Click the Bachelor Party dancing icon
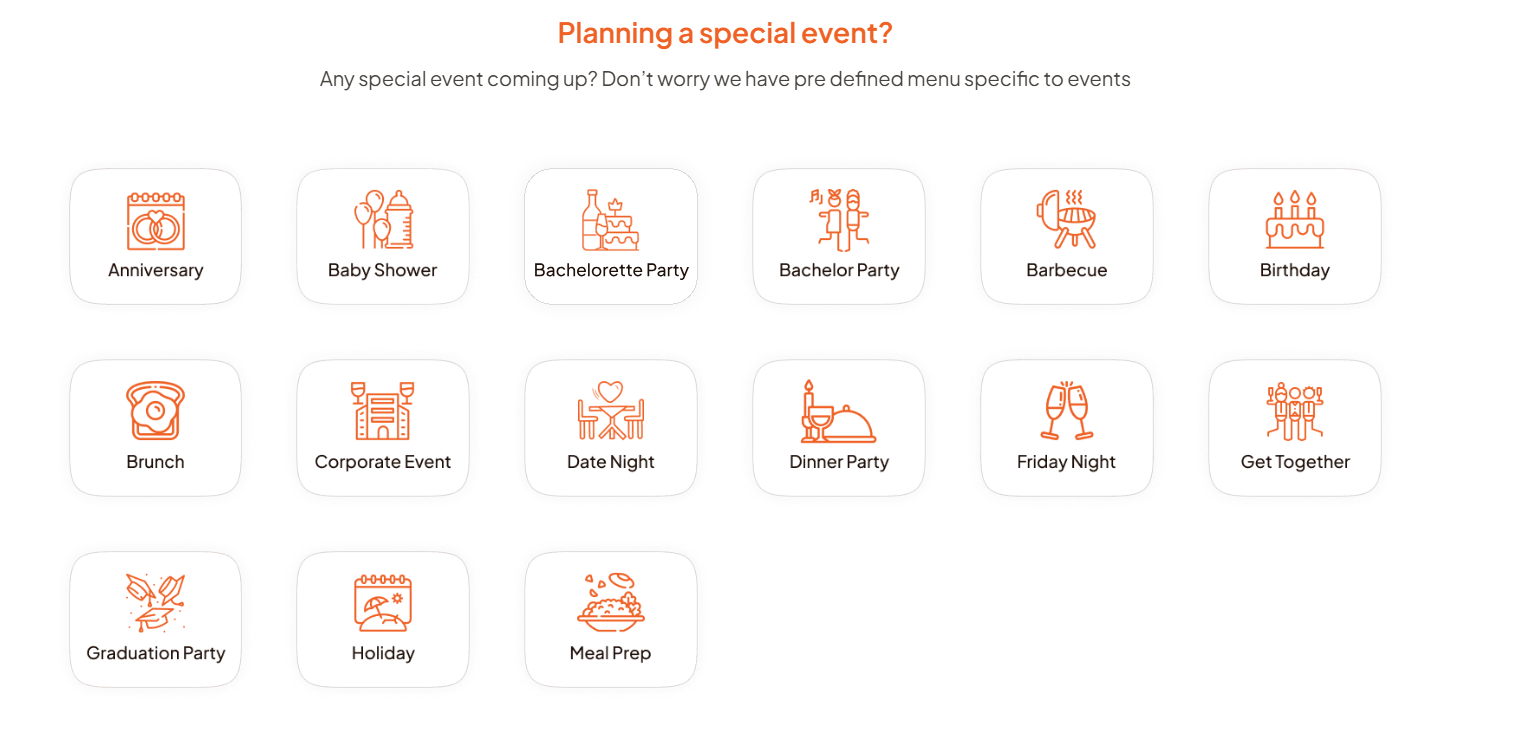Image resolution: width=1521 pixels, height=750 pixels. (839, 220)
